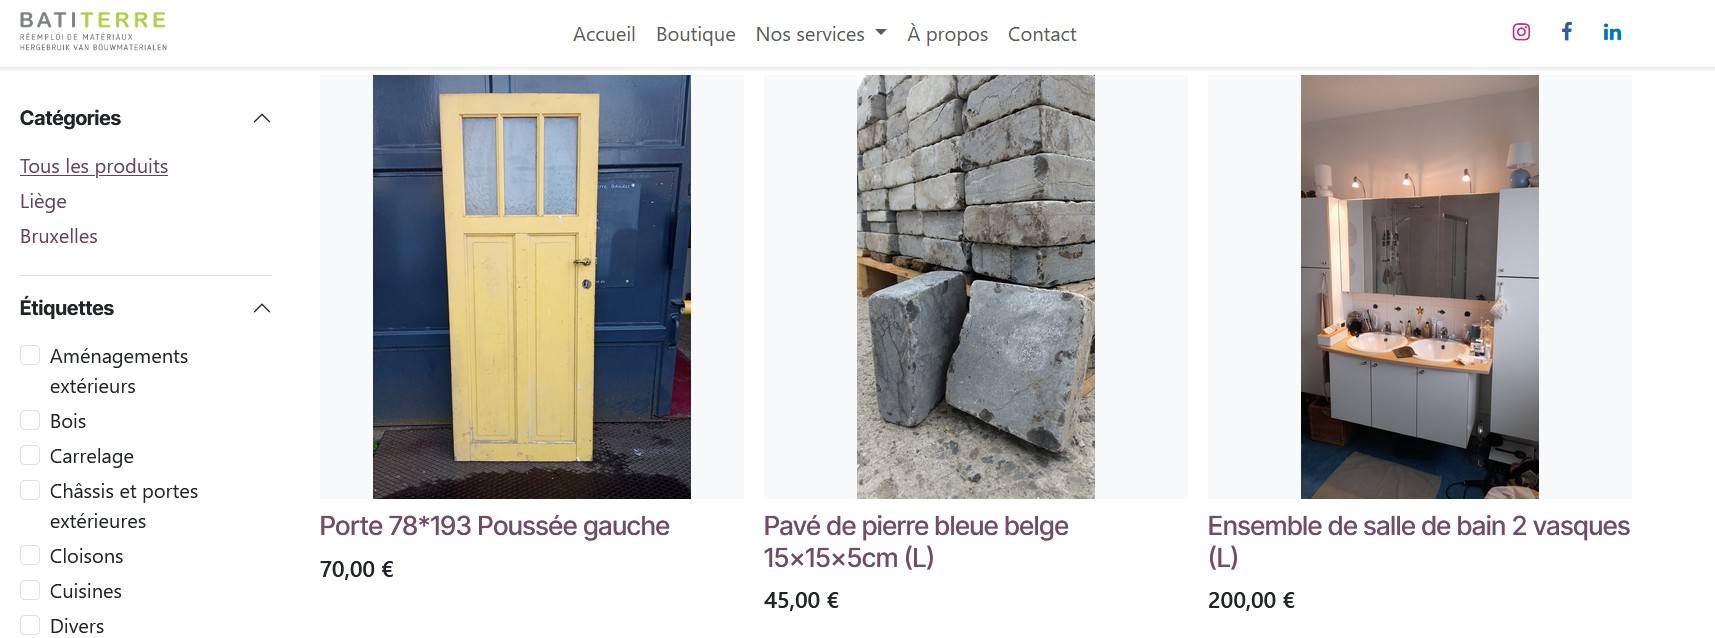Navigate to the Contact page
The width and height of the screenshot is (1715, 638).
[x=1042, y=34]
